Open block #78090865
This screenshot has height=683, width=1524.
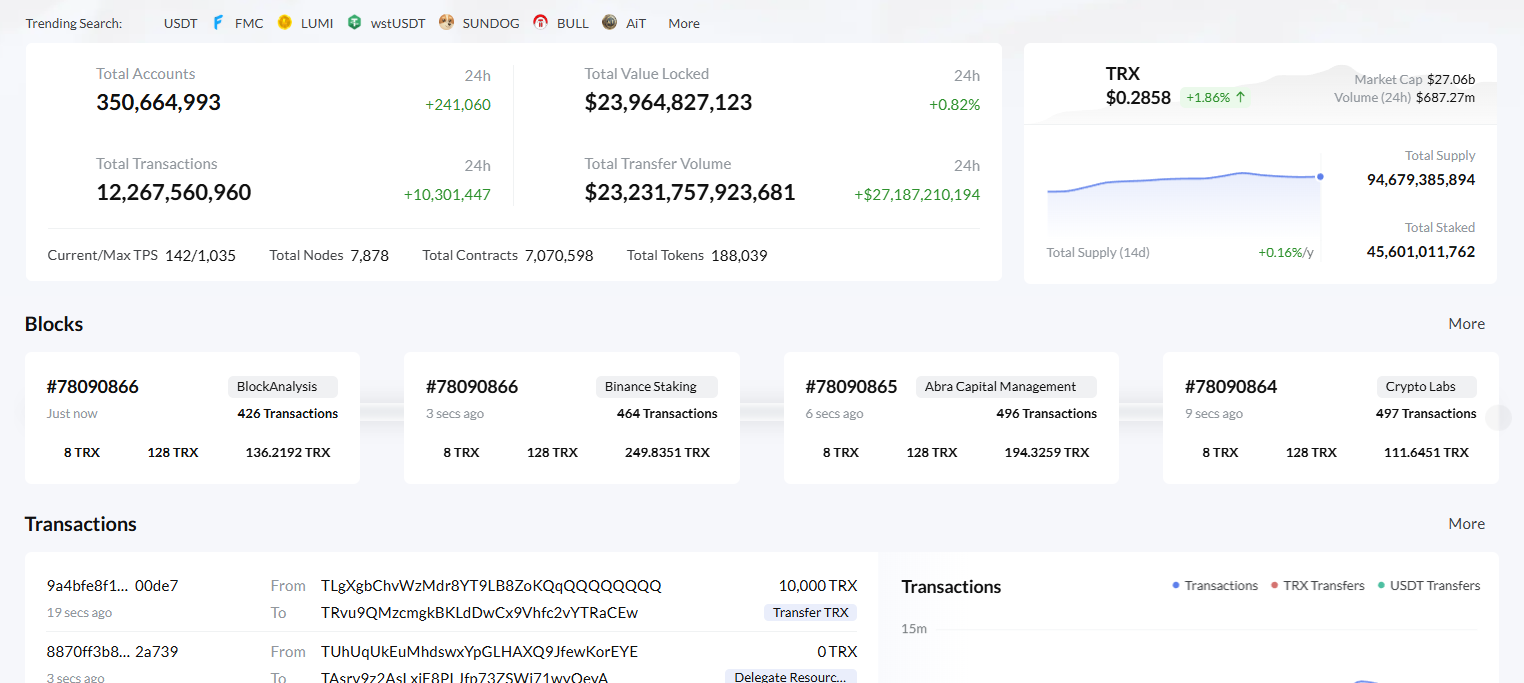851,387
